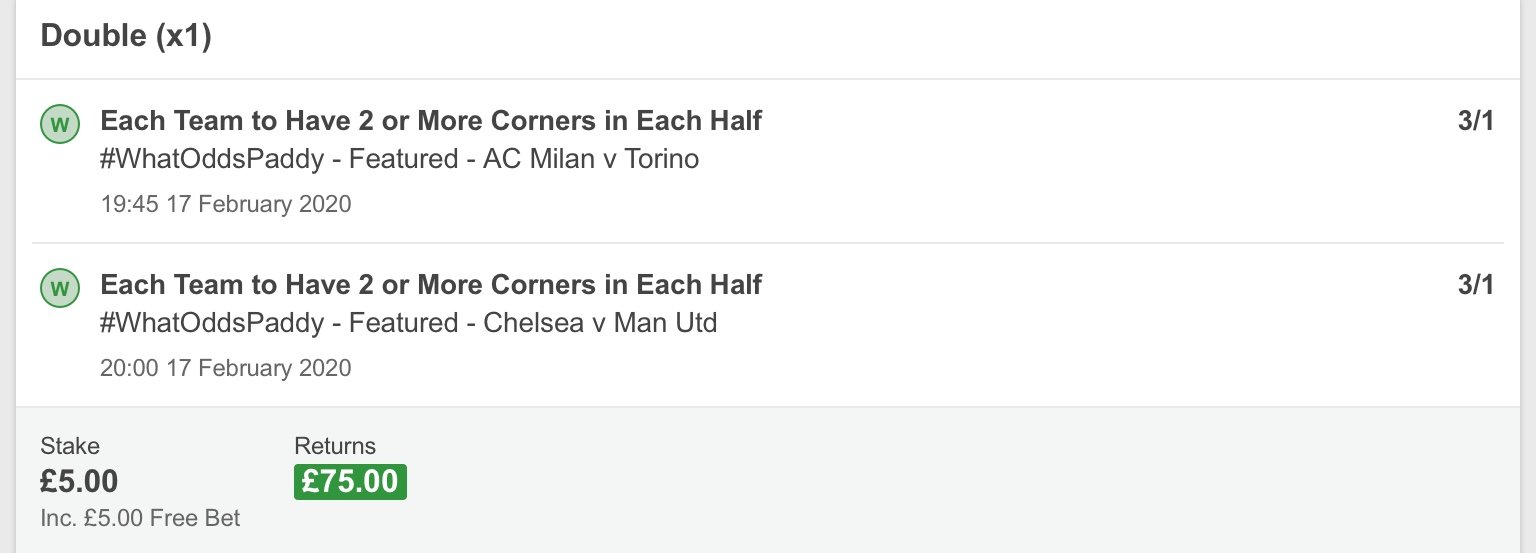The height and width of the screenshot is (553, 1536).
Task: Click the 19:45 17 February 2020 timestamp
Action: [x=226, y=204]
